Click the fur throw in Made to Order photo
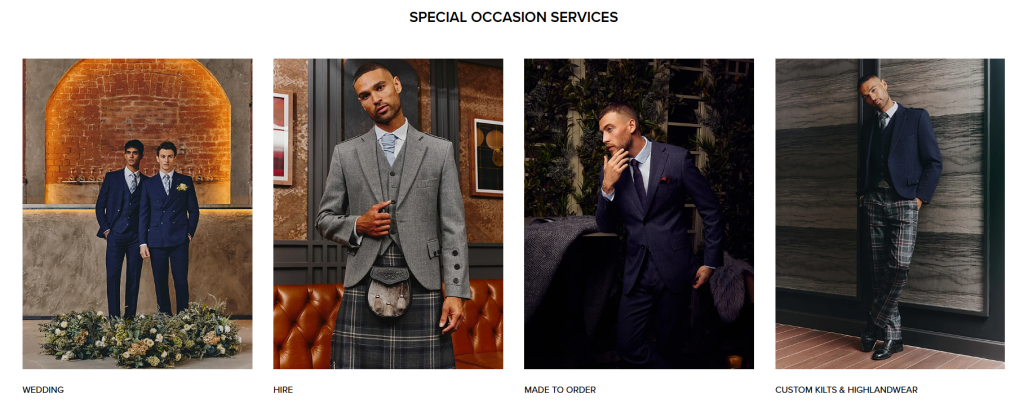Viewport: 1024px width, 412px height. [727, 287]
